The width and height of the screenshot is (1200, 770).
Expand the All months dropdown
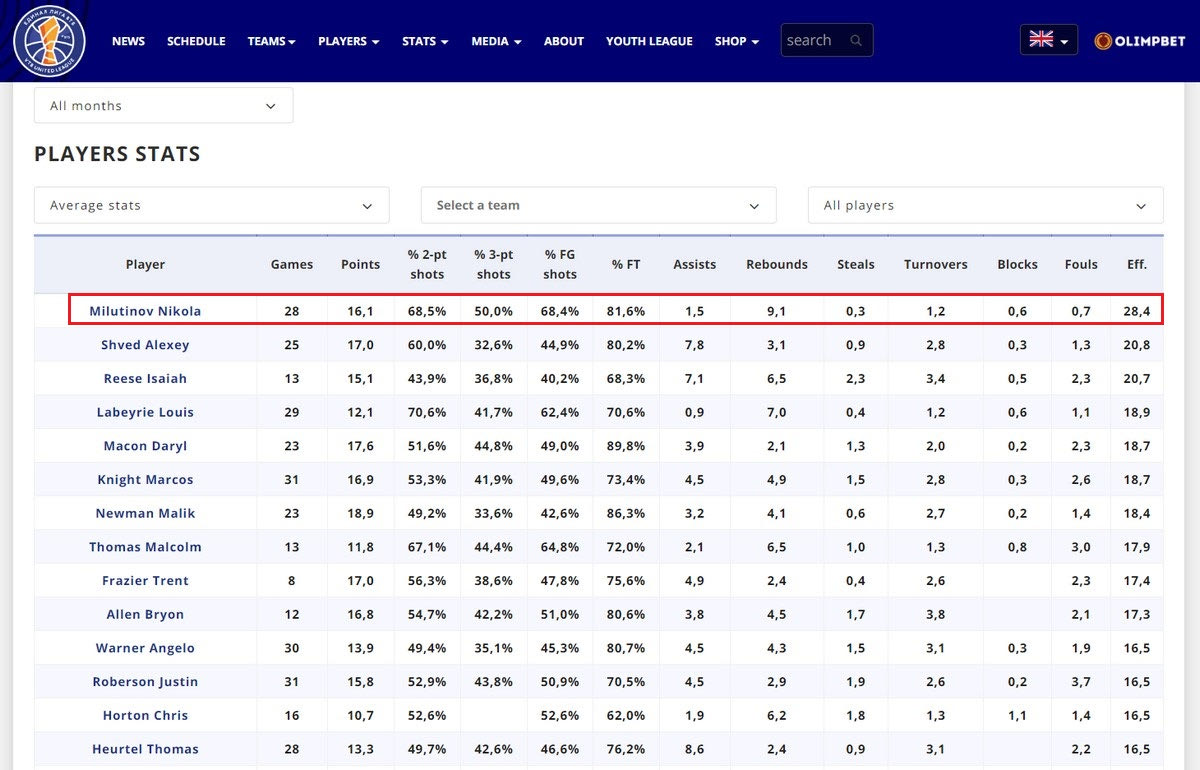(163, 106)
